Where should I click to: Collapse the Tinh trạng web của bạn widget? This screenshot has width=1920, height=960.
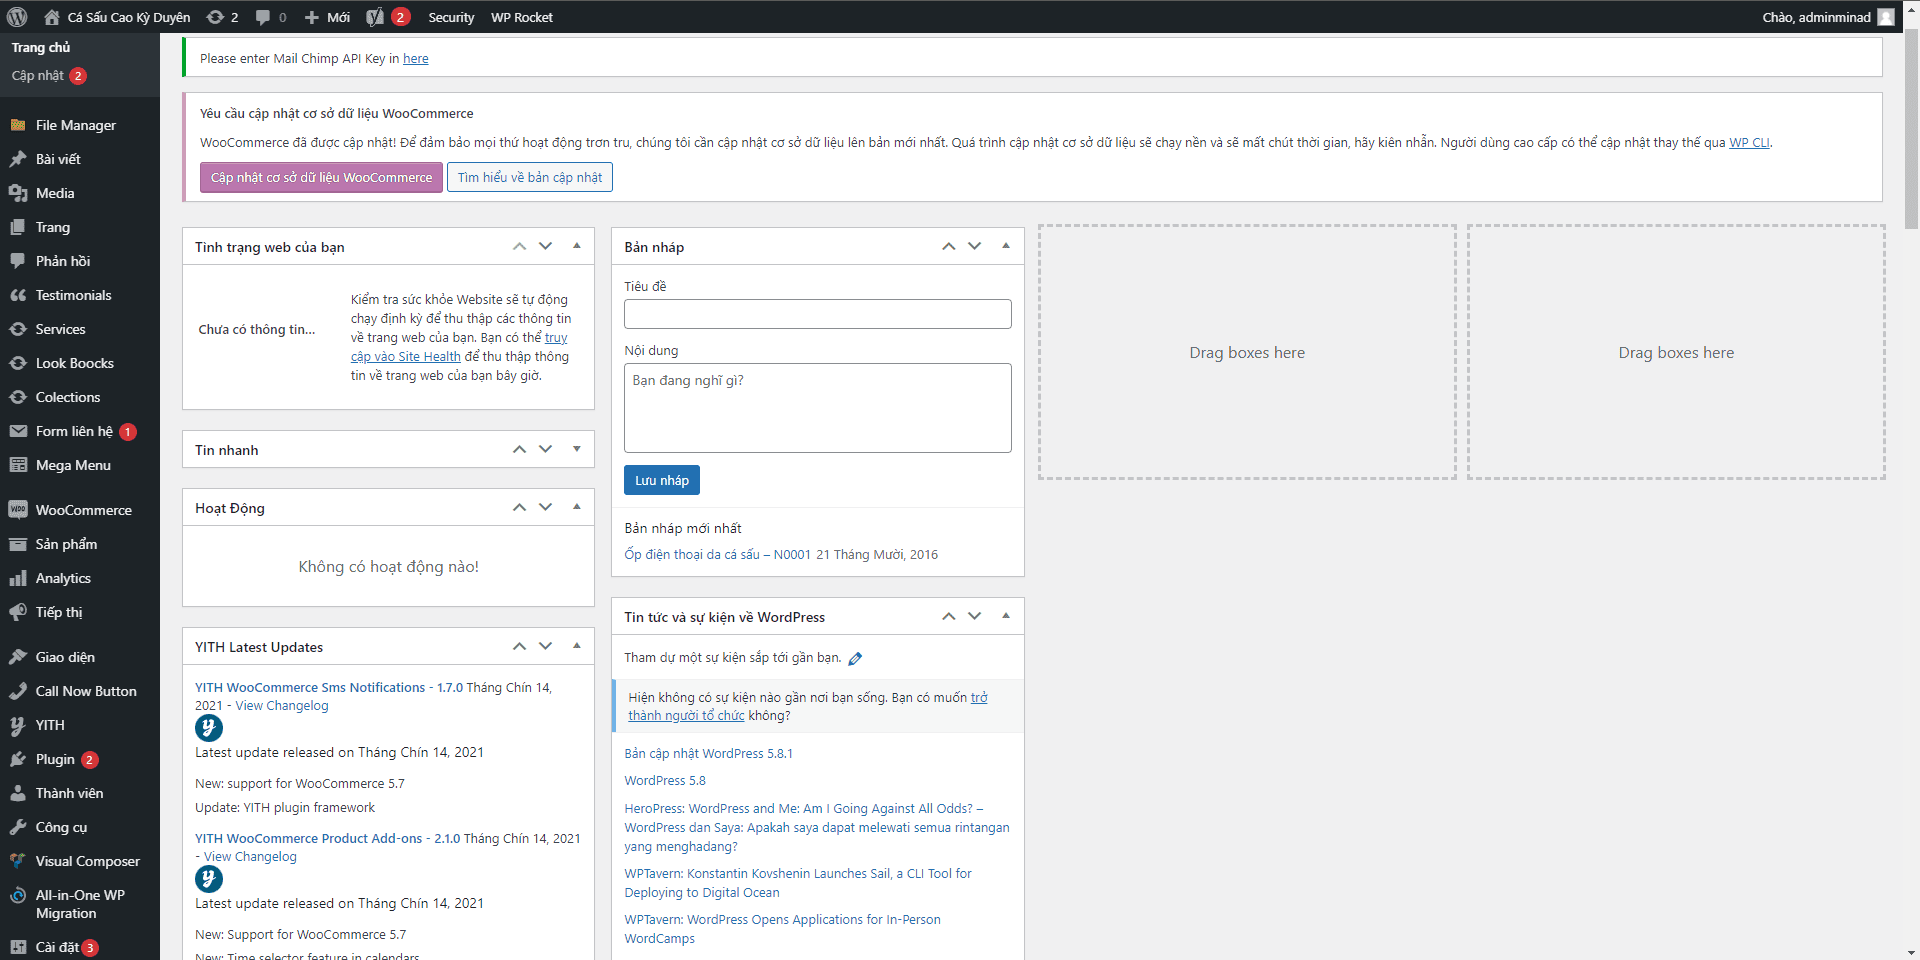click(x=576, y=246)
